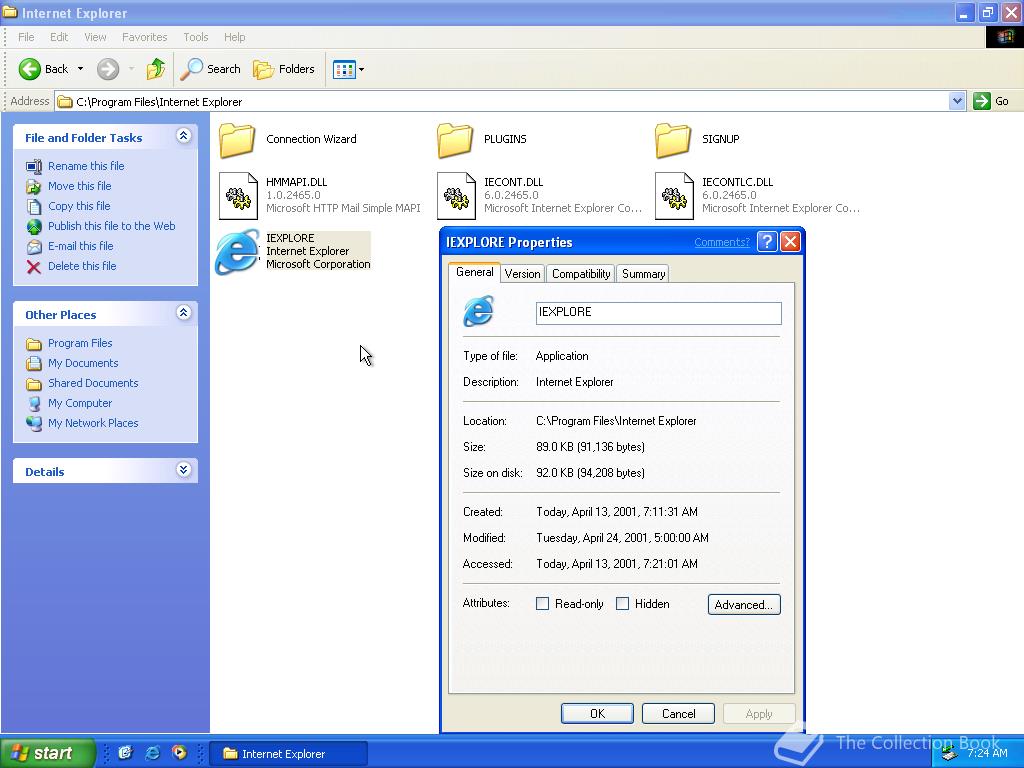
Task: Launch Internet Explorer from Quick Launch
Action: pyautogui.click(x=152, y=753)
